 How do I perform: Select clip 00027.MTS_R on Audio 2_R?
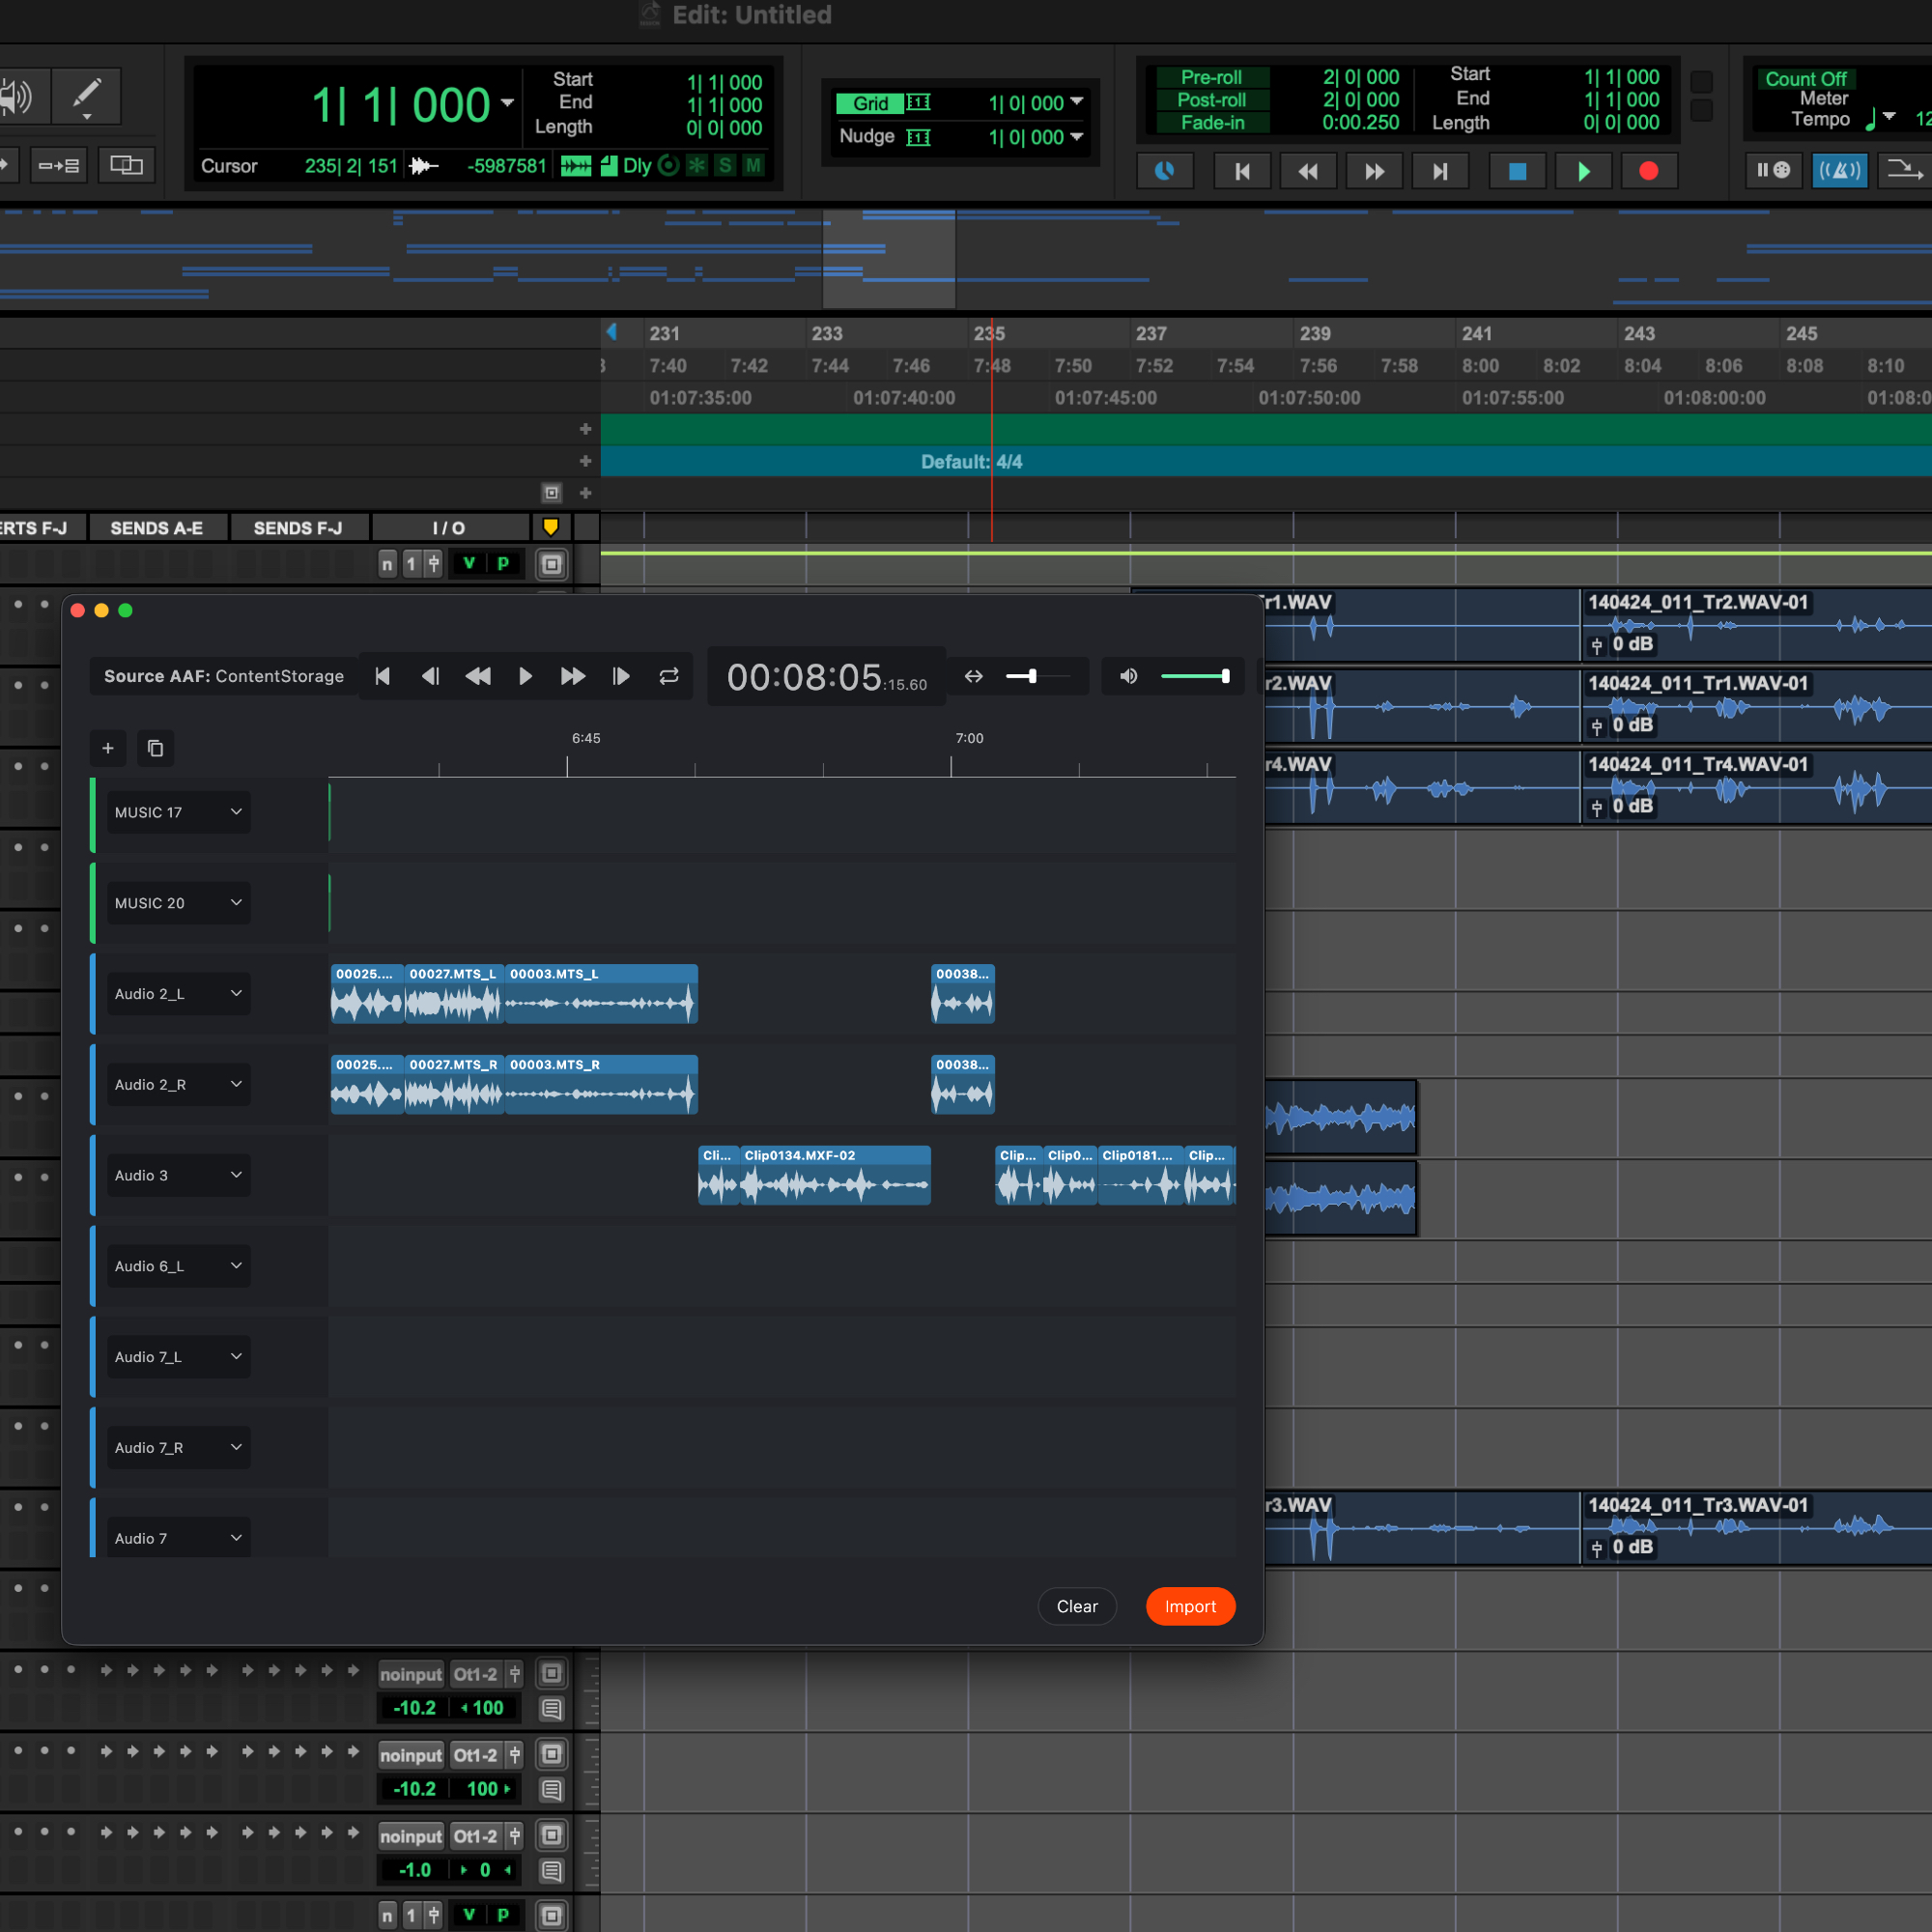pyautogui.click(x=454, y=1085)
